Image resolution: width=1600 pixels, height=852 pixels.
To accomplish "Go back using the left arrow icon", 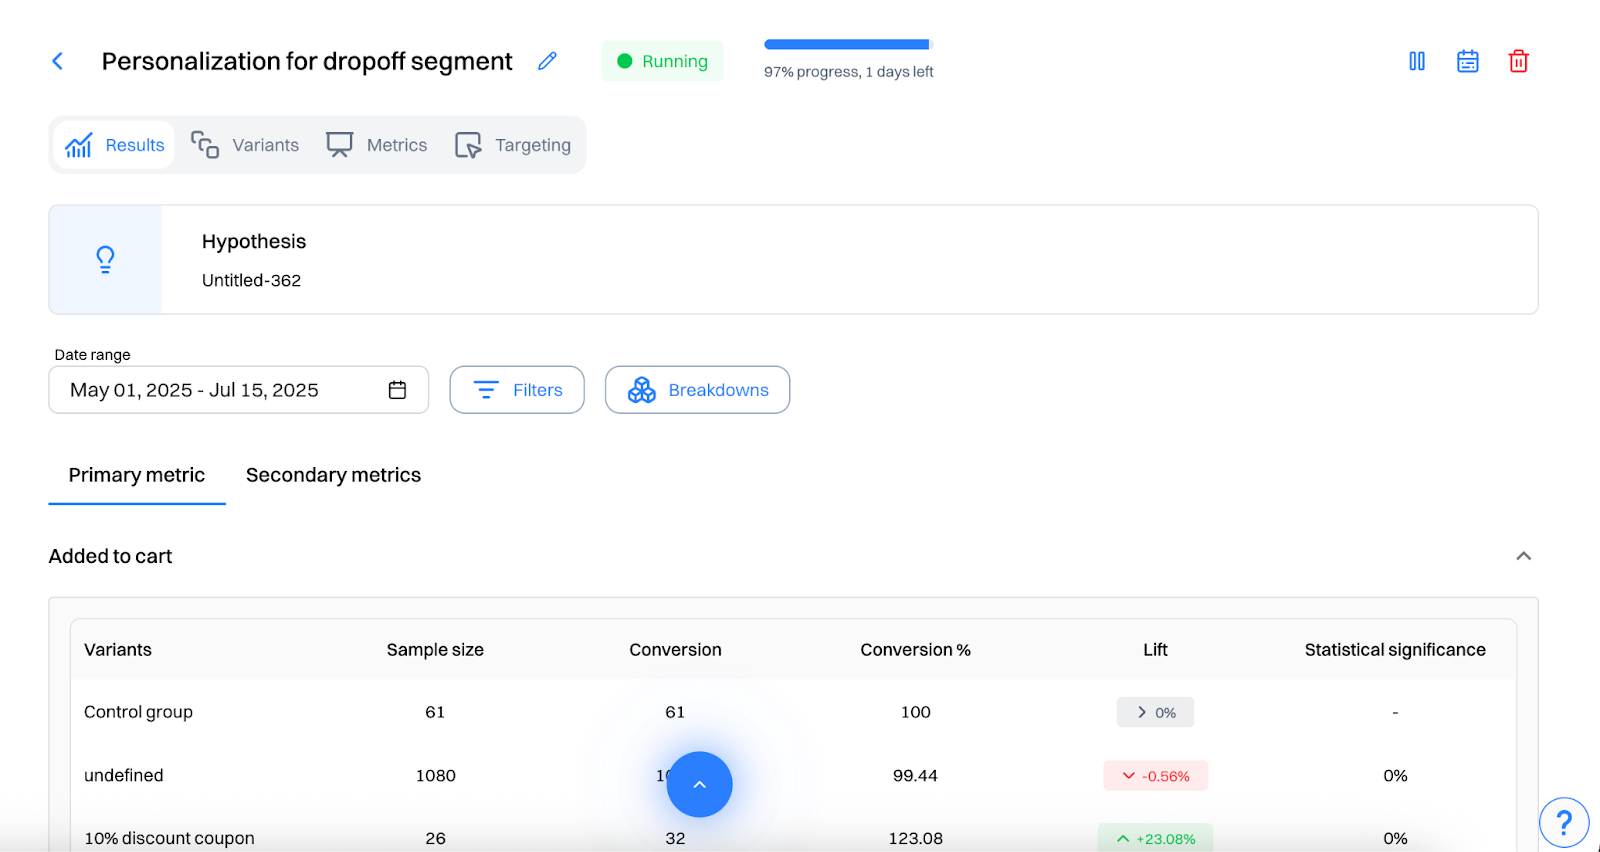I will (x=58, y=61).
